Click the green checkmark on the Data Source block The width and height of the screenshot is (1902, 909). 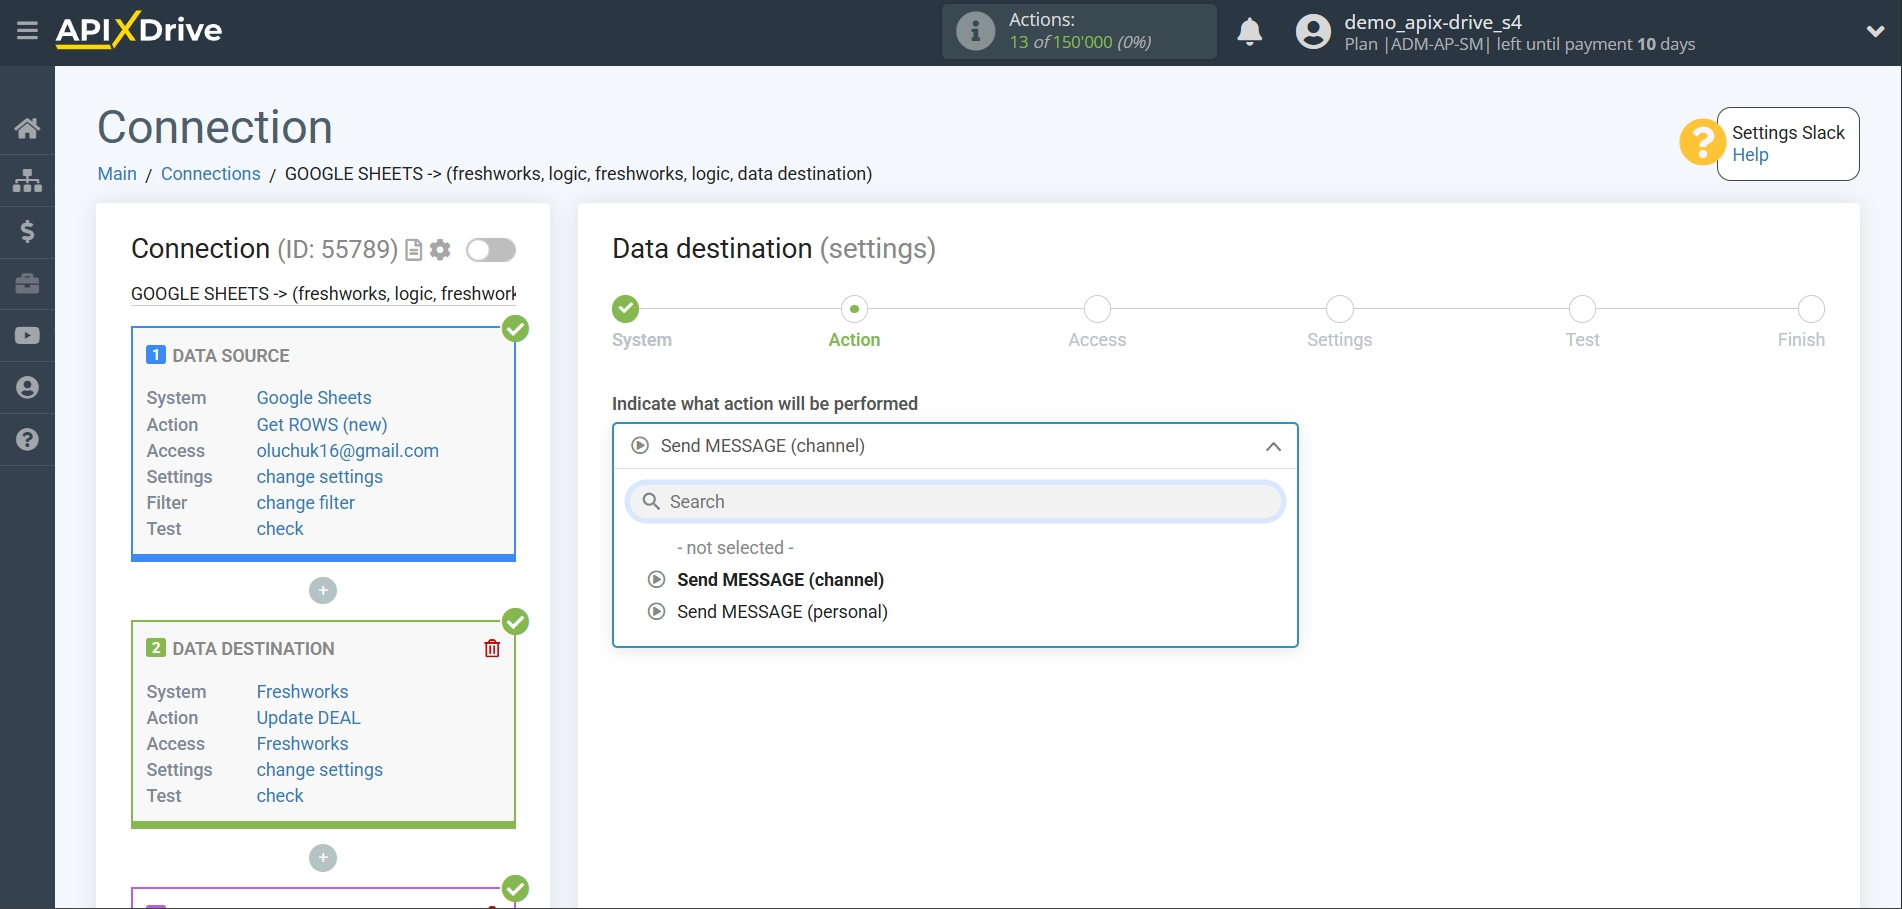(x=515, y=328)
